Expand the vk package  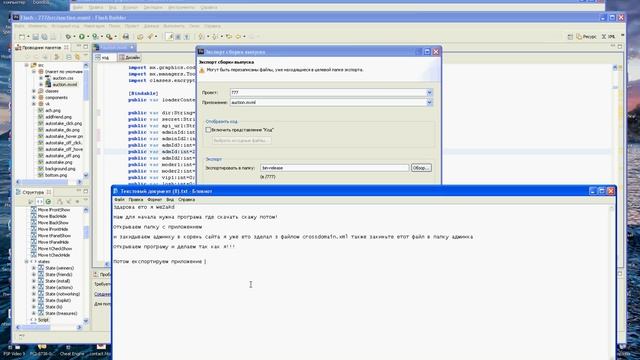click(x=34, y=104)
